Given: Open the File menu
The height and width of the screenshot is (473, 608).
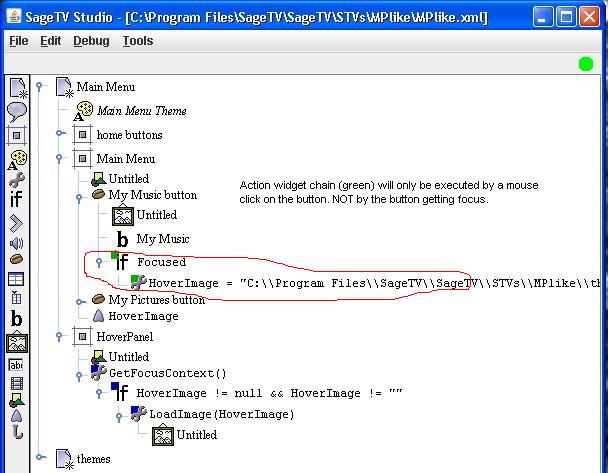Looking at the screenshot, I should [19, 41].
